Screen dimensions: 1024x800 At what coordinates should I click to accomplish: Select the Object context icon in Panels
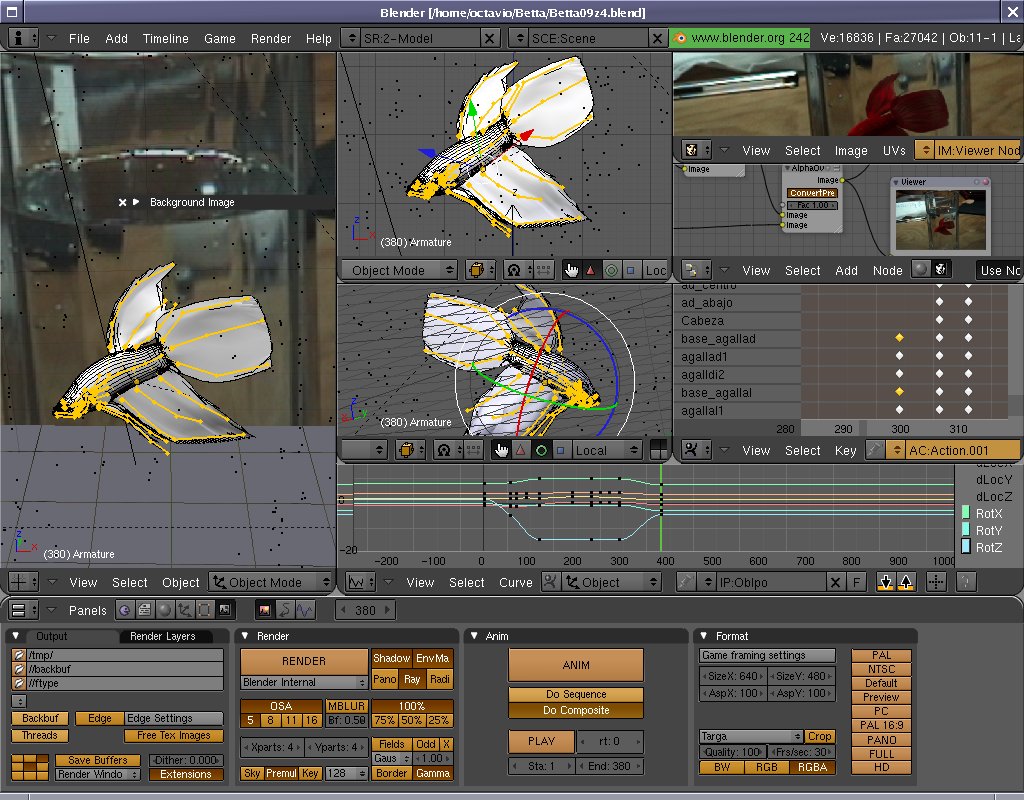(x=184, y=610)
